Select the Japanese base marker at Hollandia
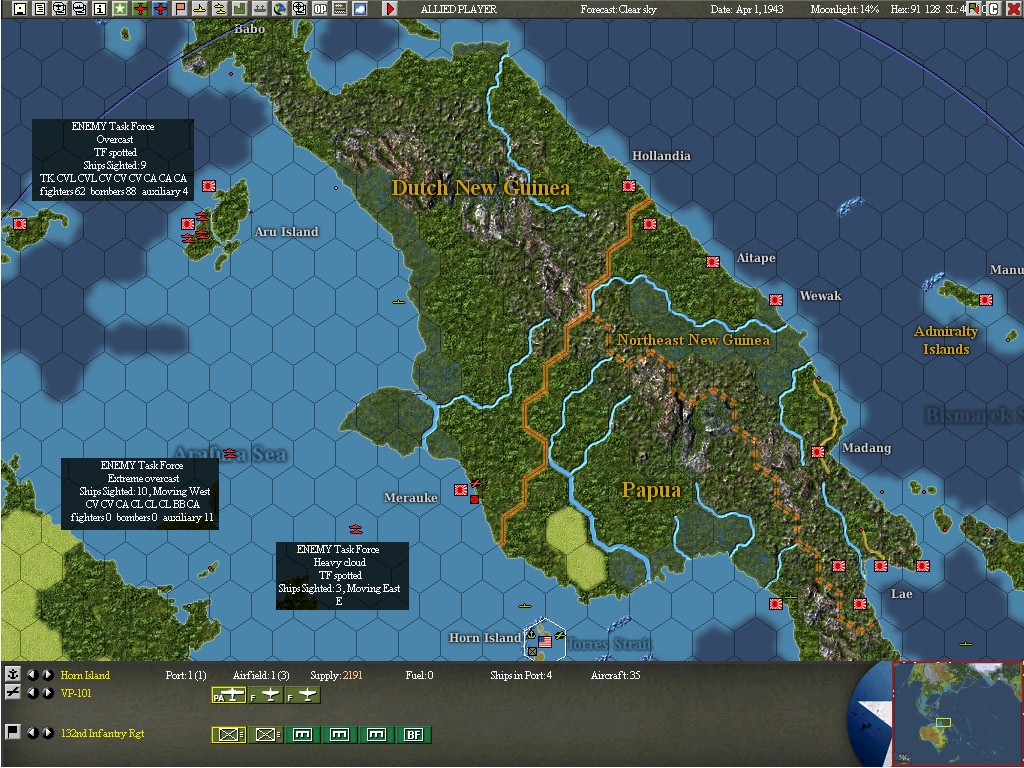 (629, 186)
